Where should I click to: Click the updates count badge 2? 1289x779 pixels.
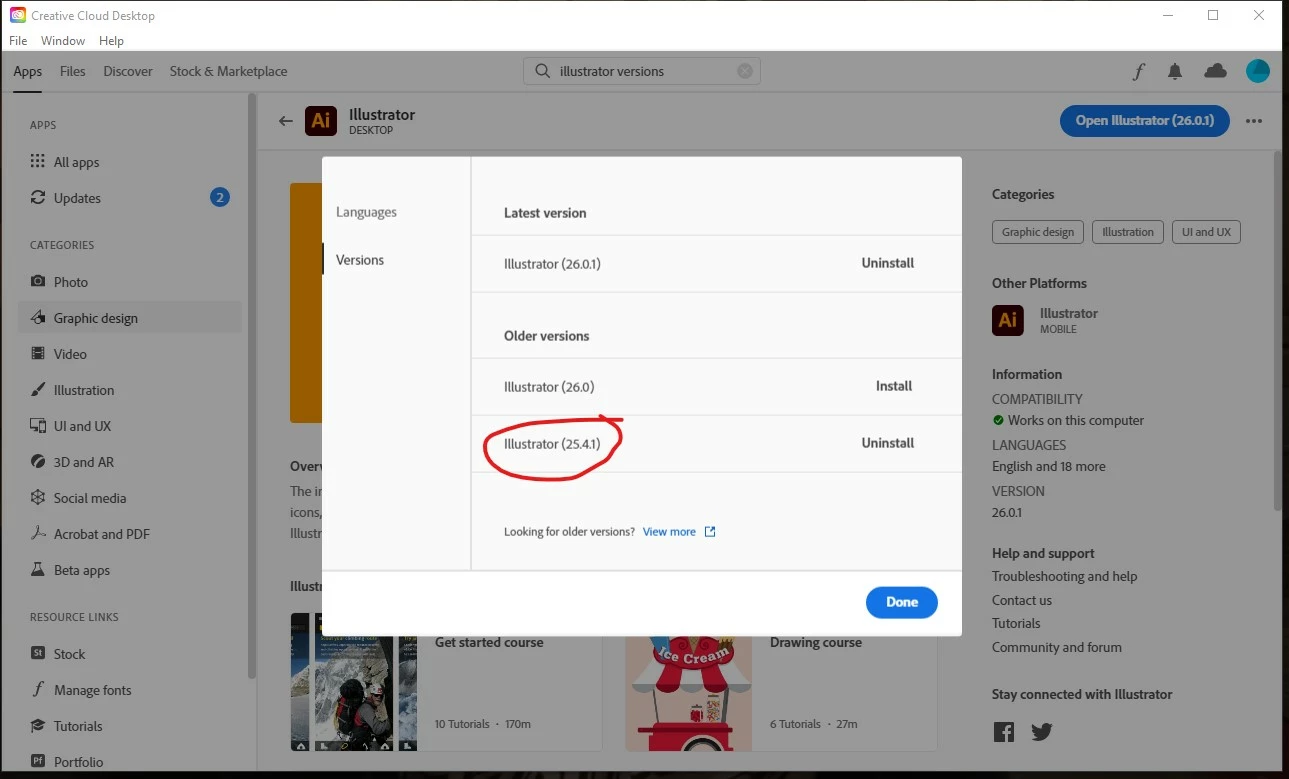click(x=220, y=198)
